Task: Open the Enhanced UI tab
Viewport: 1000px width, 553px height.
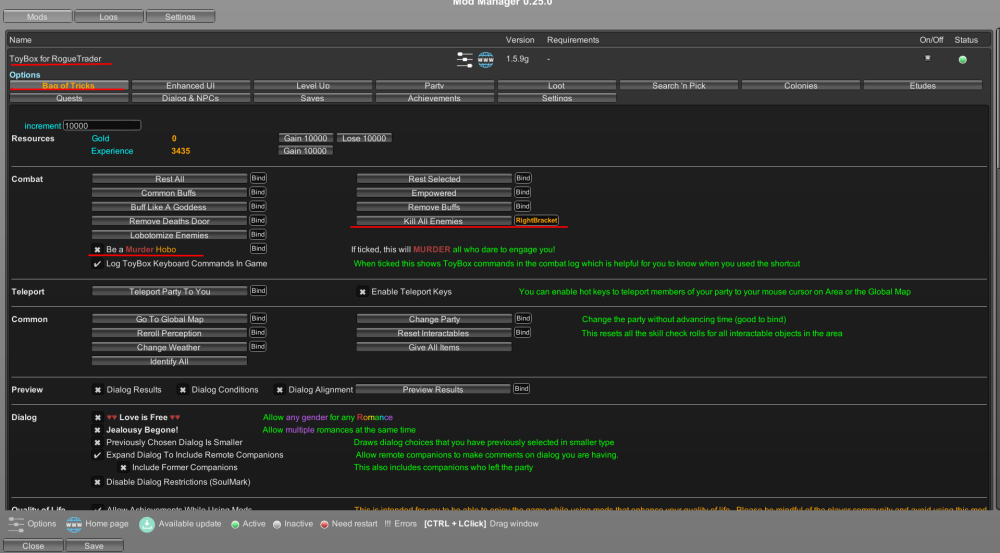Action: point(191,85)
